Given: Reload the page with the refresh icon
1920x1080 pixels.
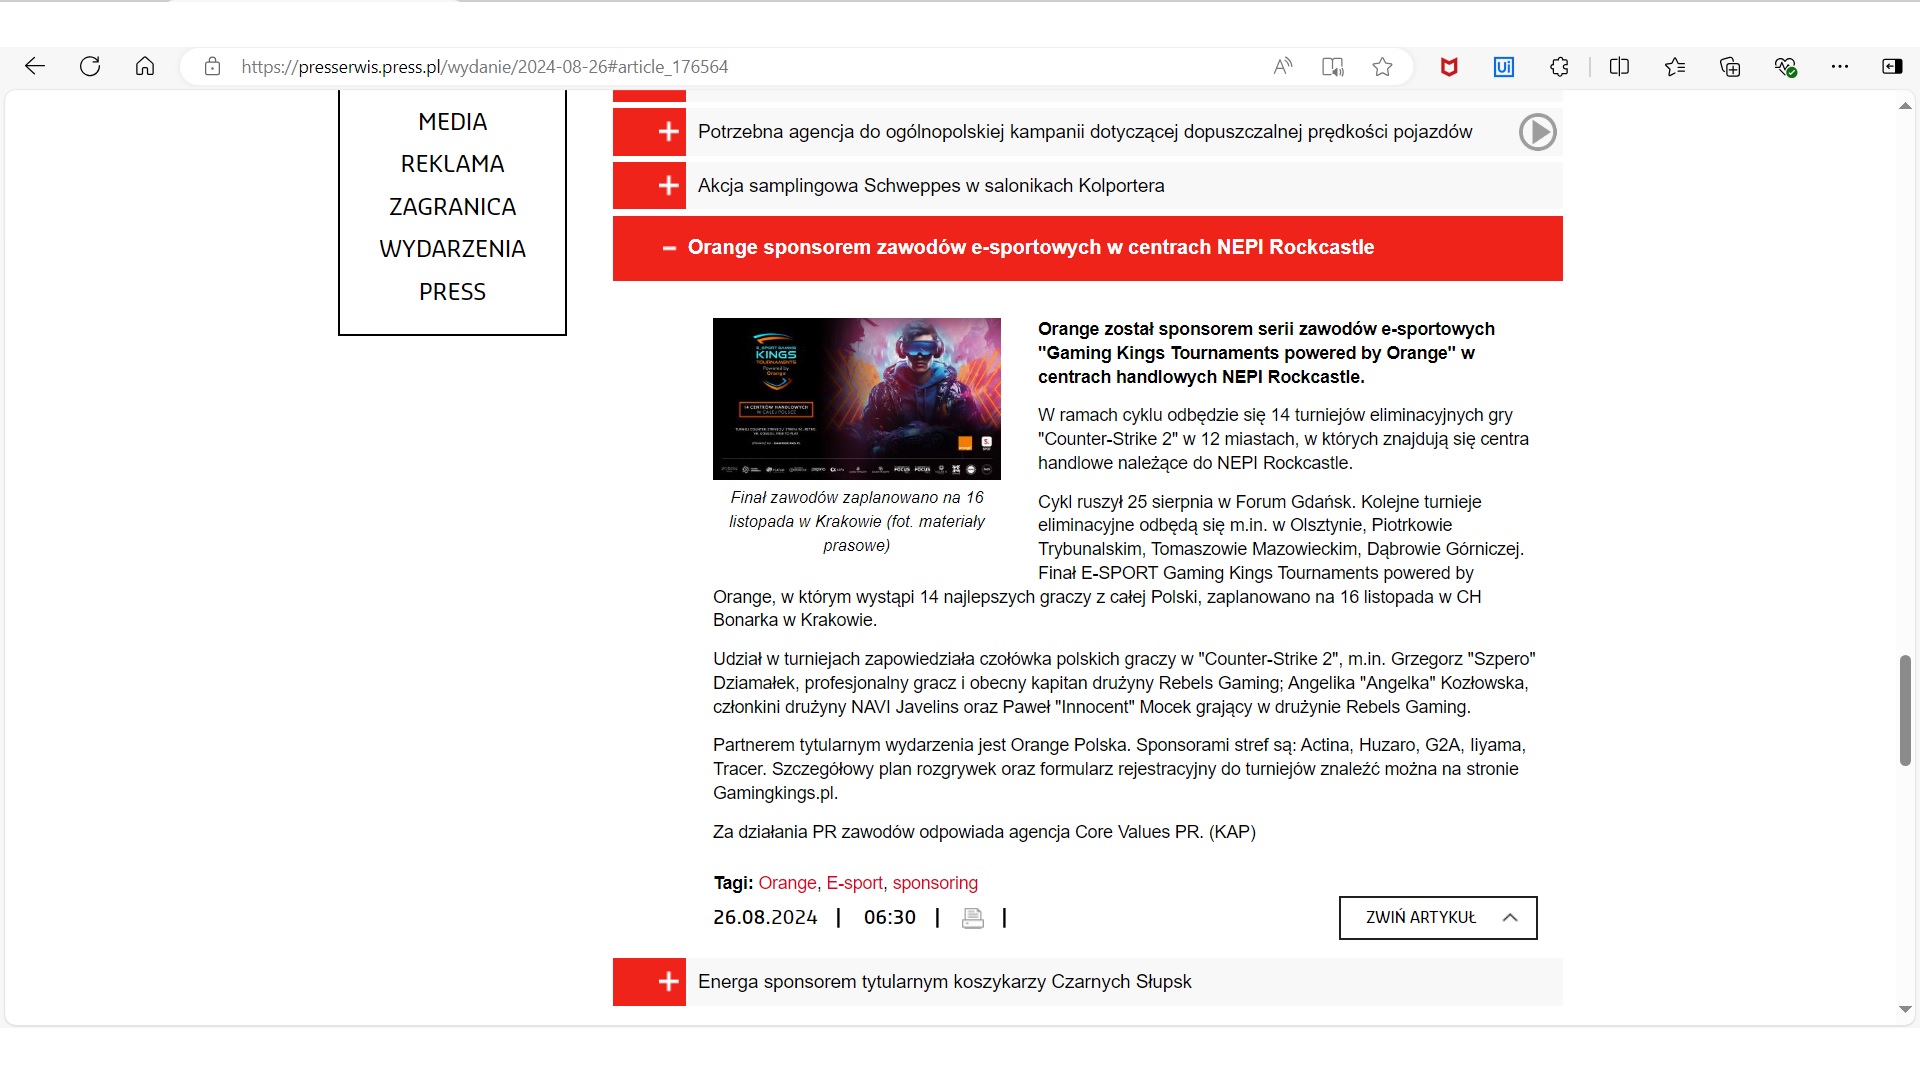Looking at the screenshot, I should pos(90,66).
